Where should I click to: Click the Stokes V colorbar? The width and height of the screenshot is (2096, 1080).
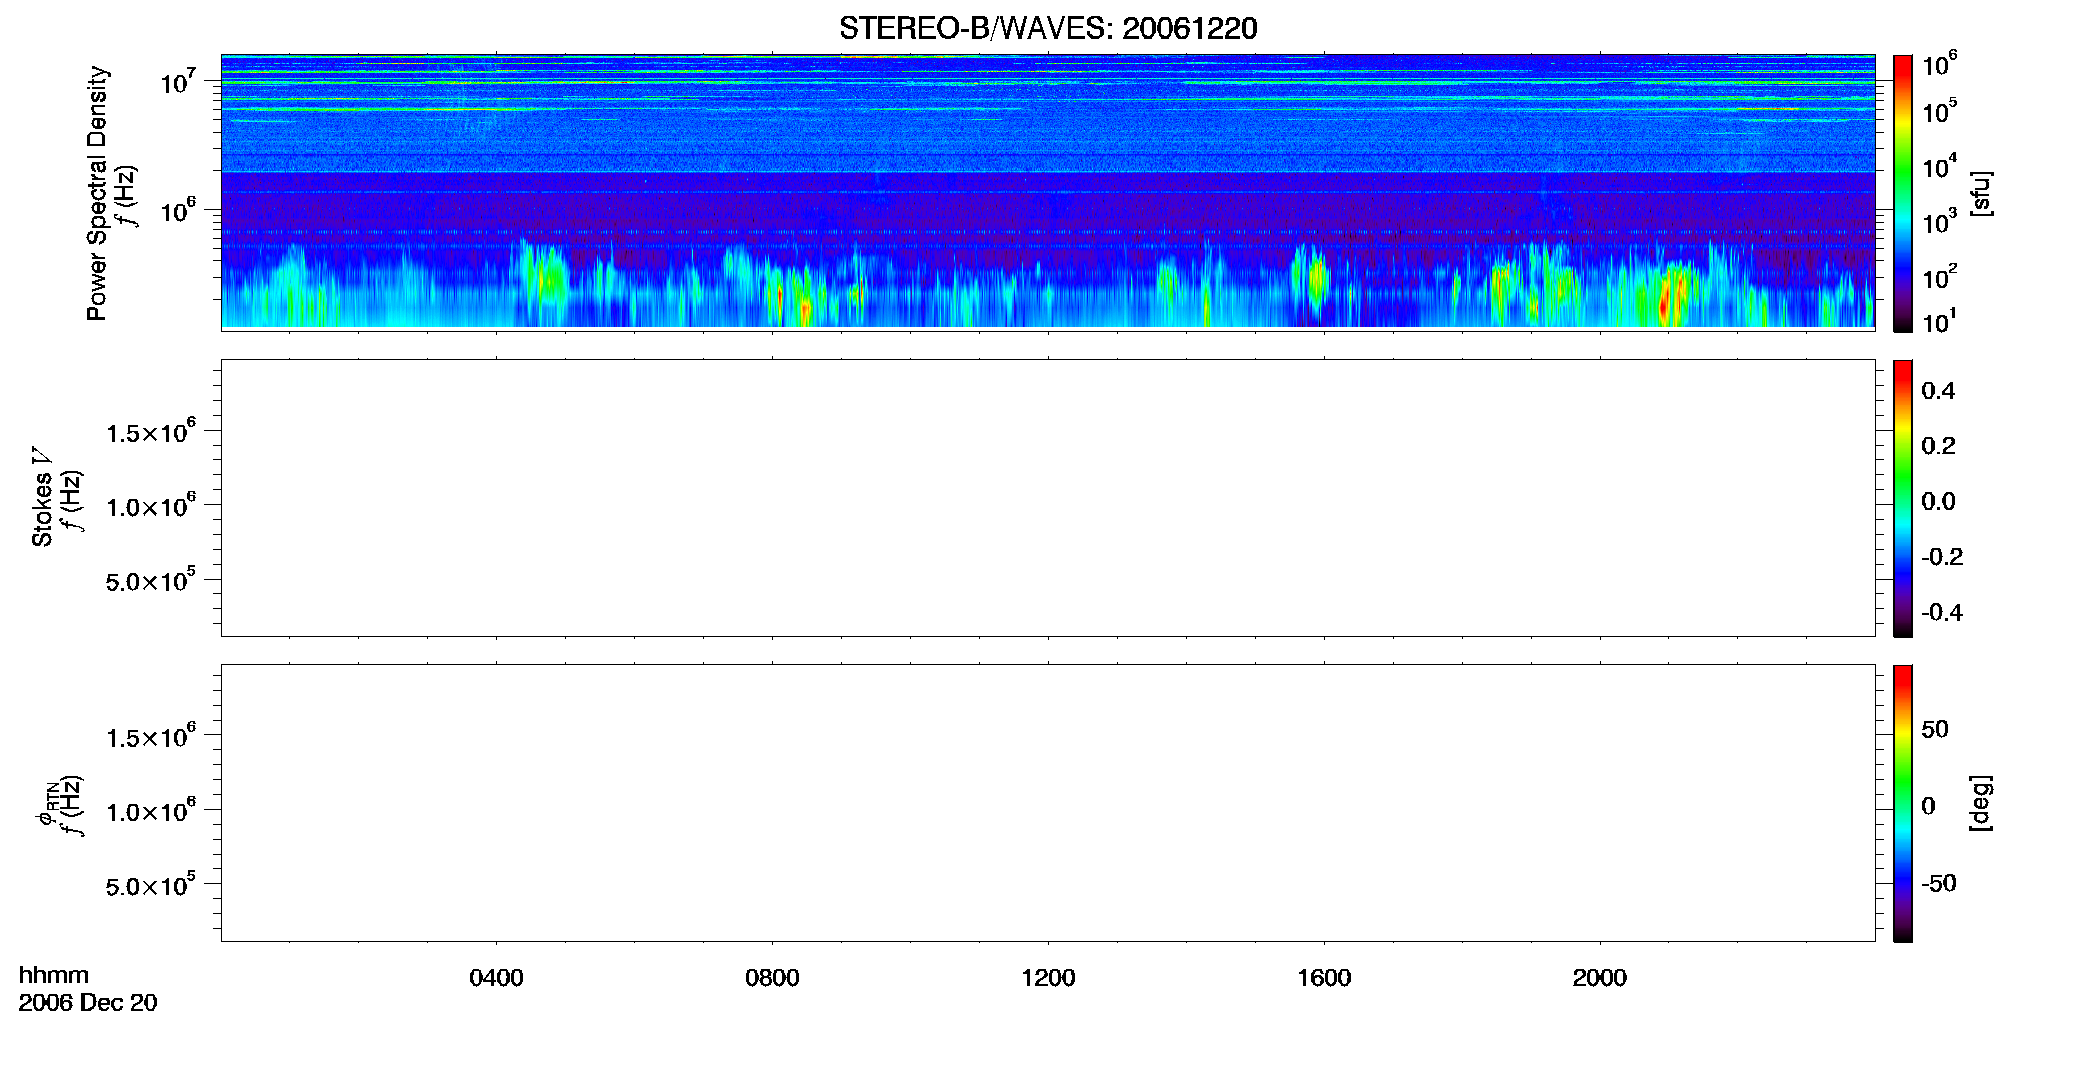pyautogui.click(x=1903, y=498)
